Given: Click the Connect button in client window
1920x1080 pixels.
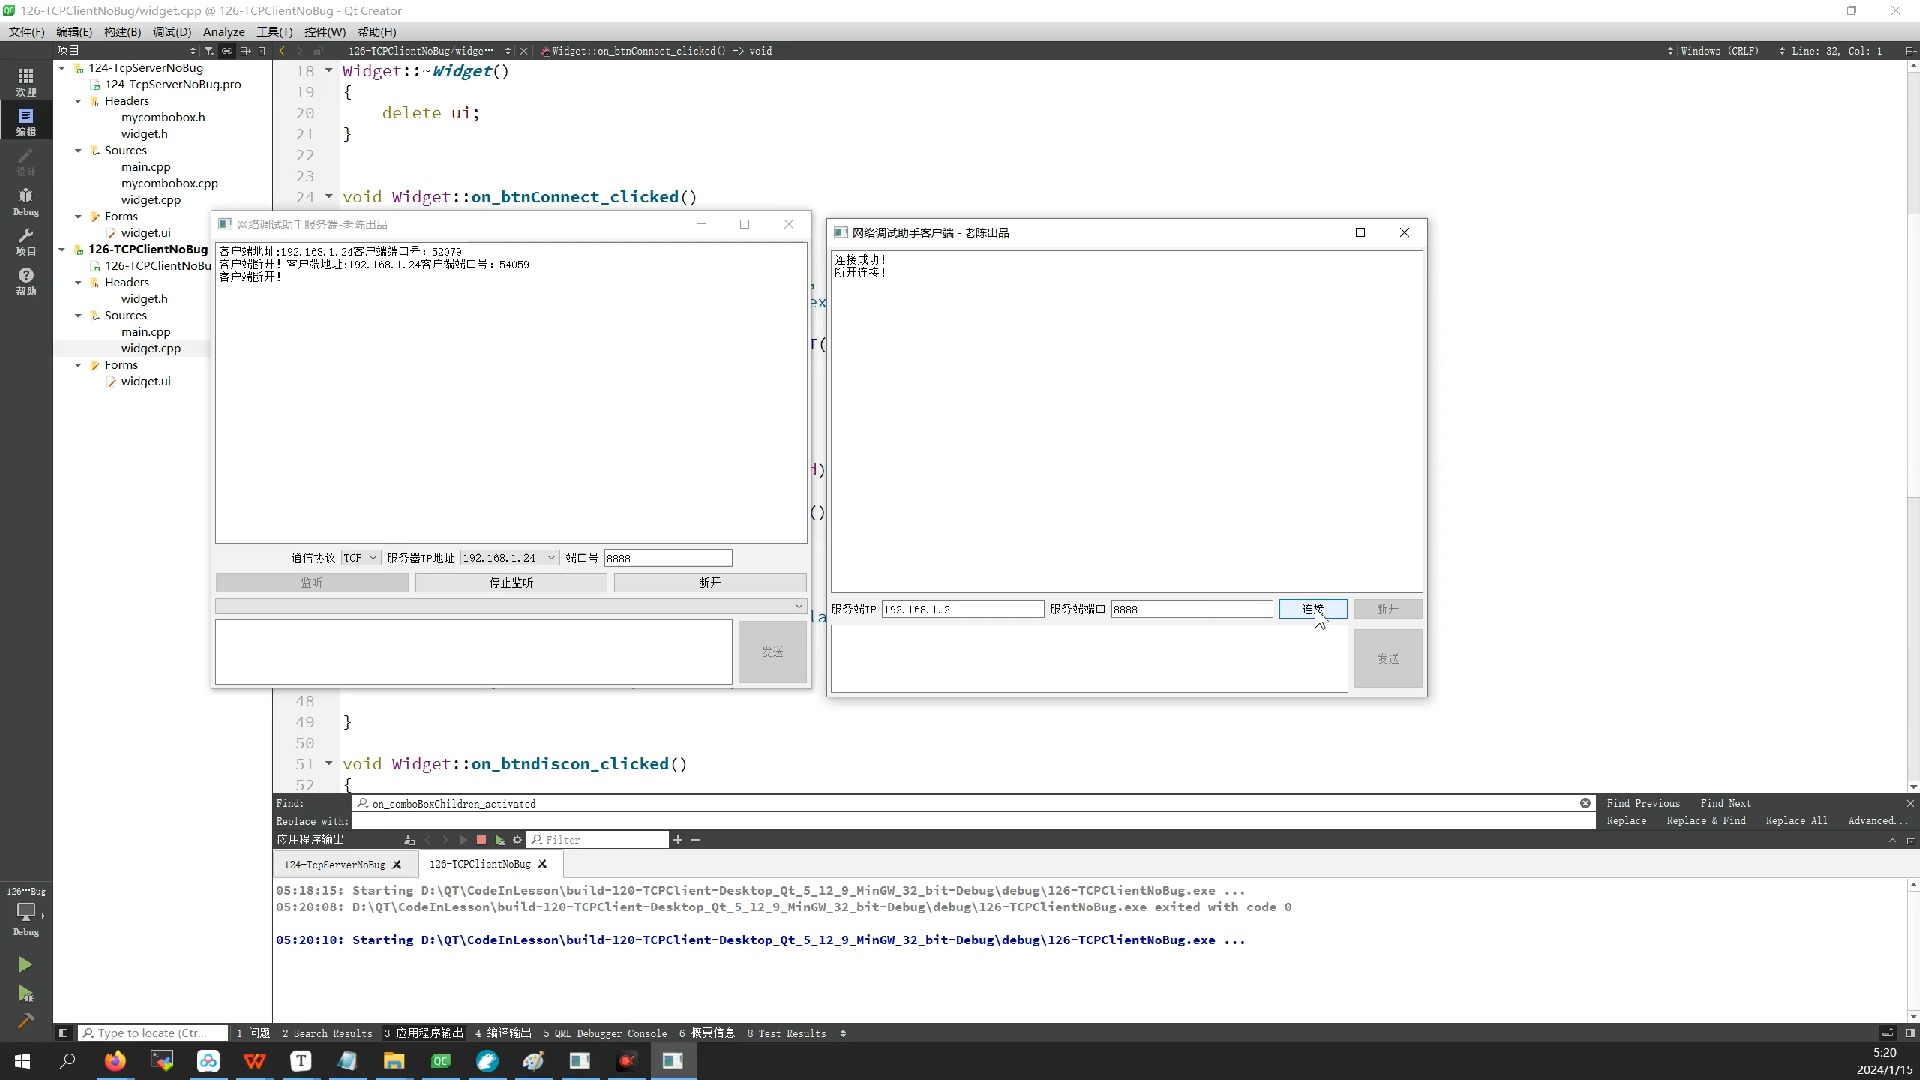Looking at the screenshot, I should coord(1313,609).
